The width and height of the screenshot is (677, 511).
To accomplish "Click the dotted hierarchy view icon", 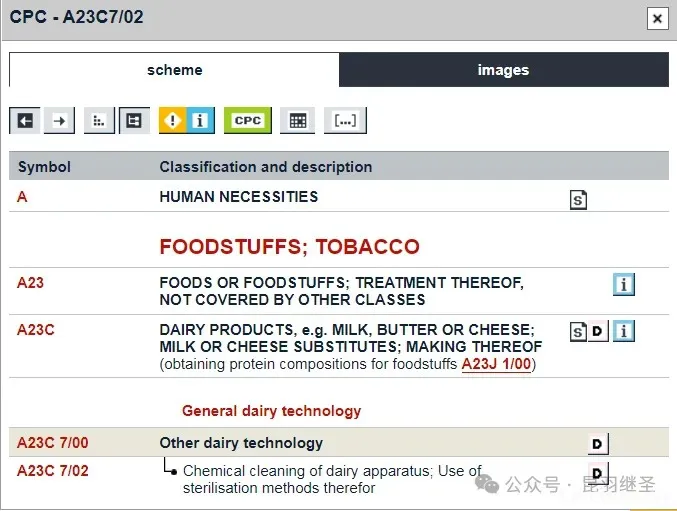I will click(99, 121).
